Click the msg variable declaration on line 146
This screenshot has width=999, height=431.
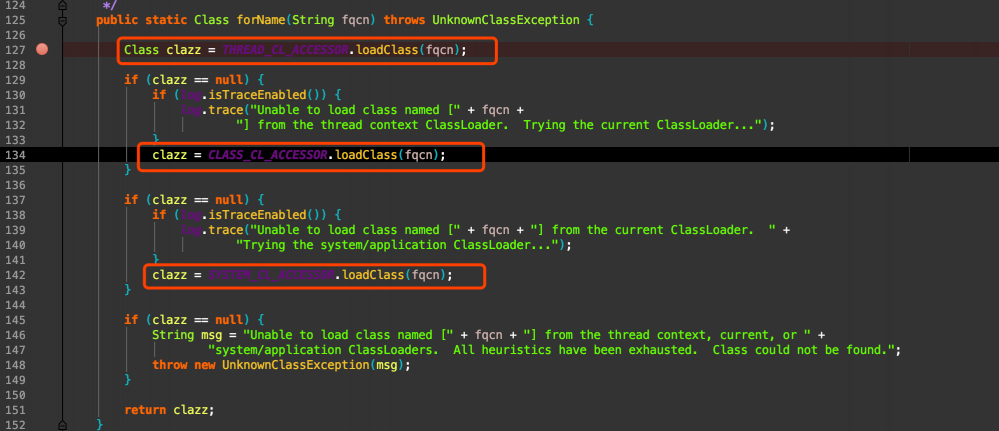tap(215, 334)
